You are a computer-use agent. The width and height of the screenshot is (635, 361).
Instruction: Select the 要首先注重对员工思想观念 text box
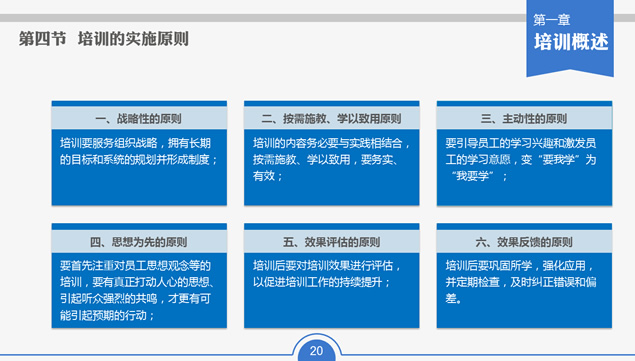coord(139,291)
